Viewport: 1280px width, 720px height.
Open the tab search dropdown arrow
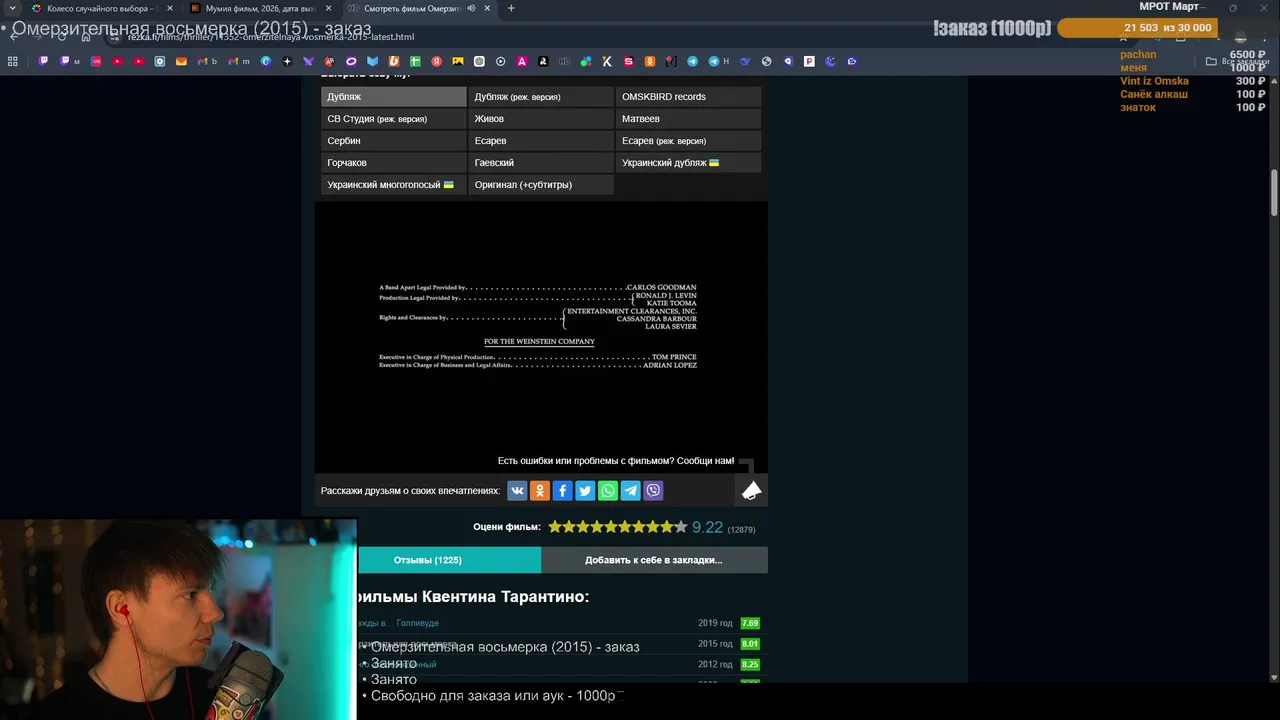pos(12,8)
